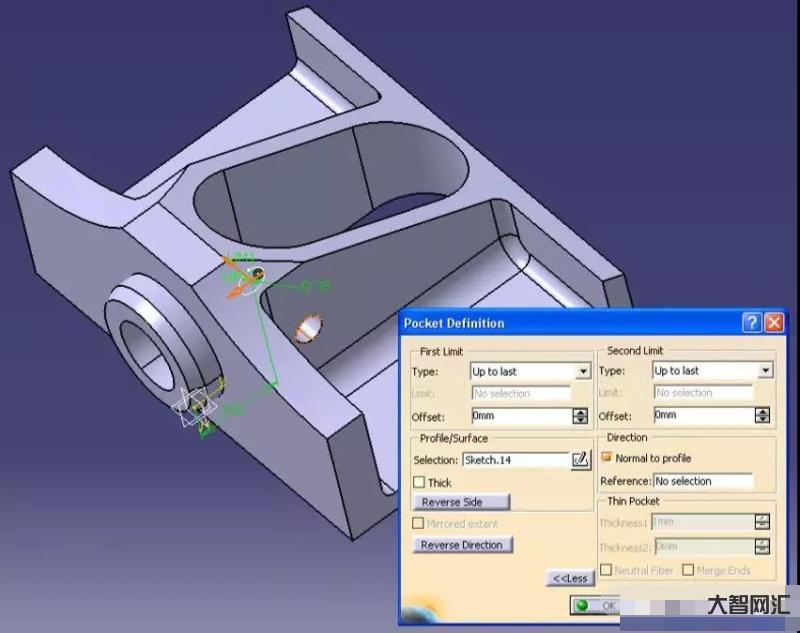Select the small circular pocket profile
Screen dimensions: 800x633
309,328
